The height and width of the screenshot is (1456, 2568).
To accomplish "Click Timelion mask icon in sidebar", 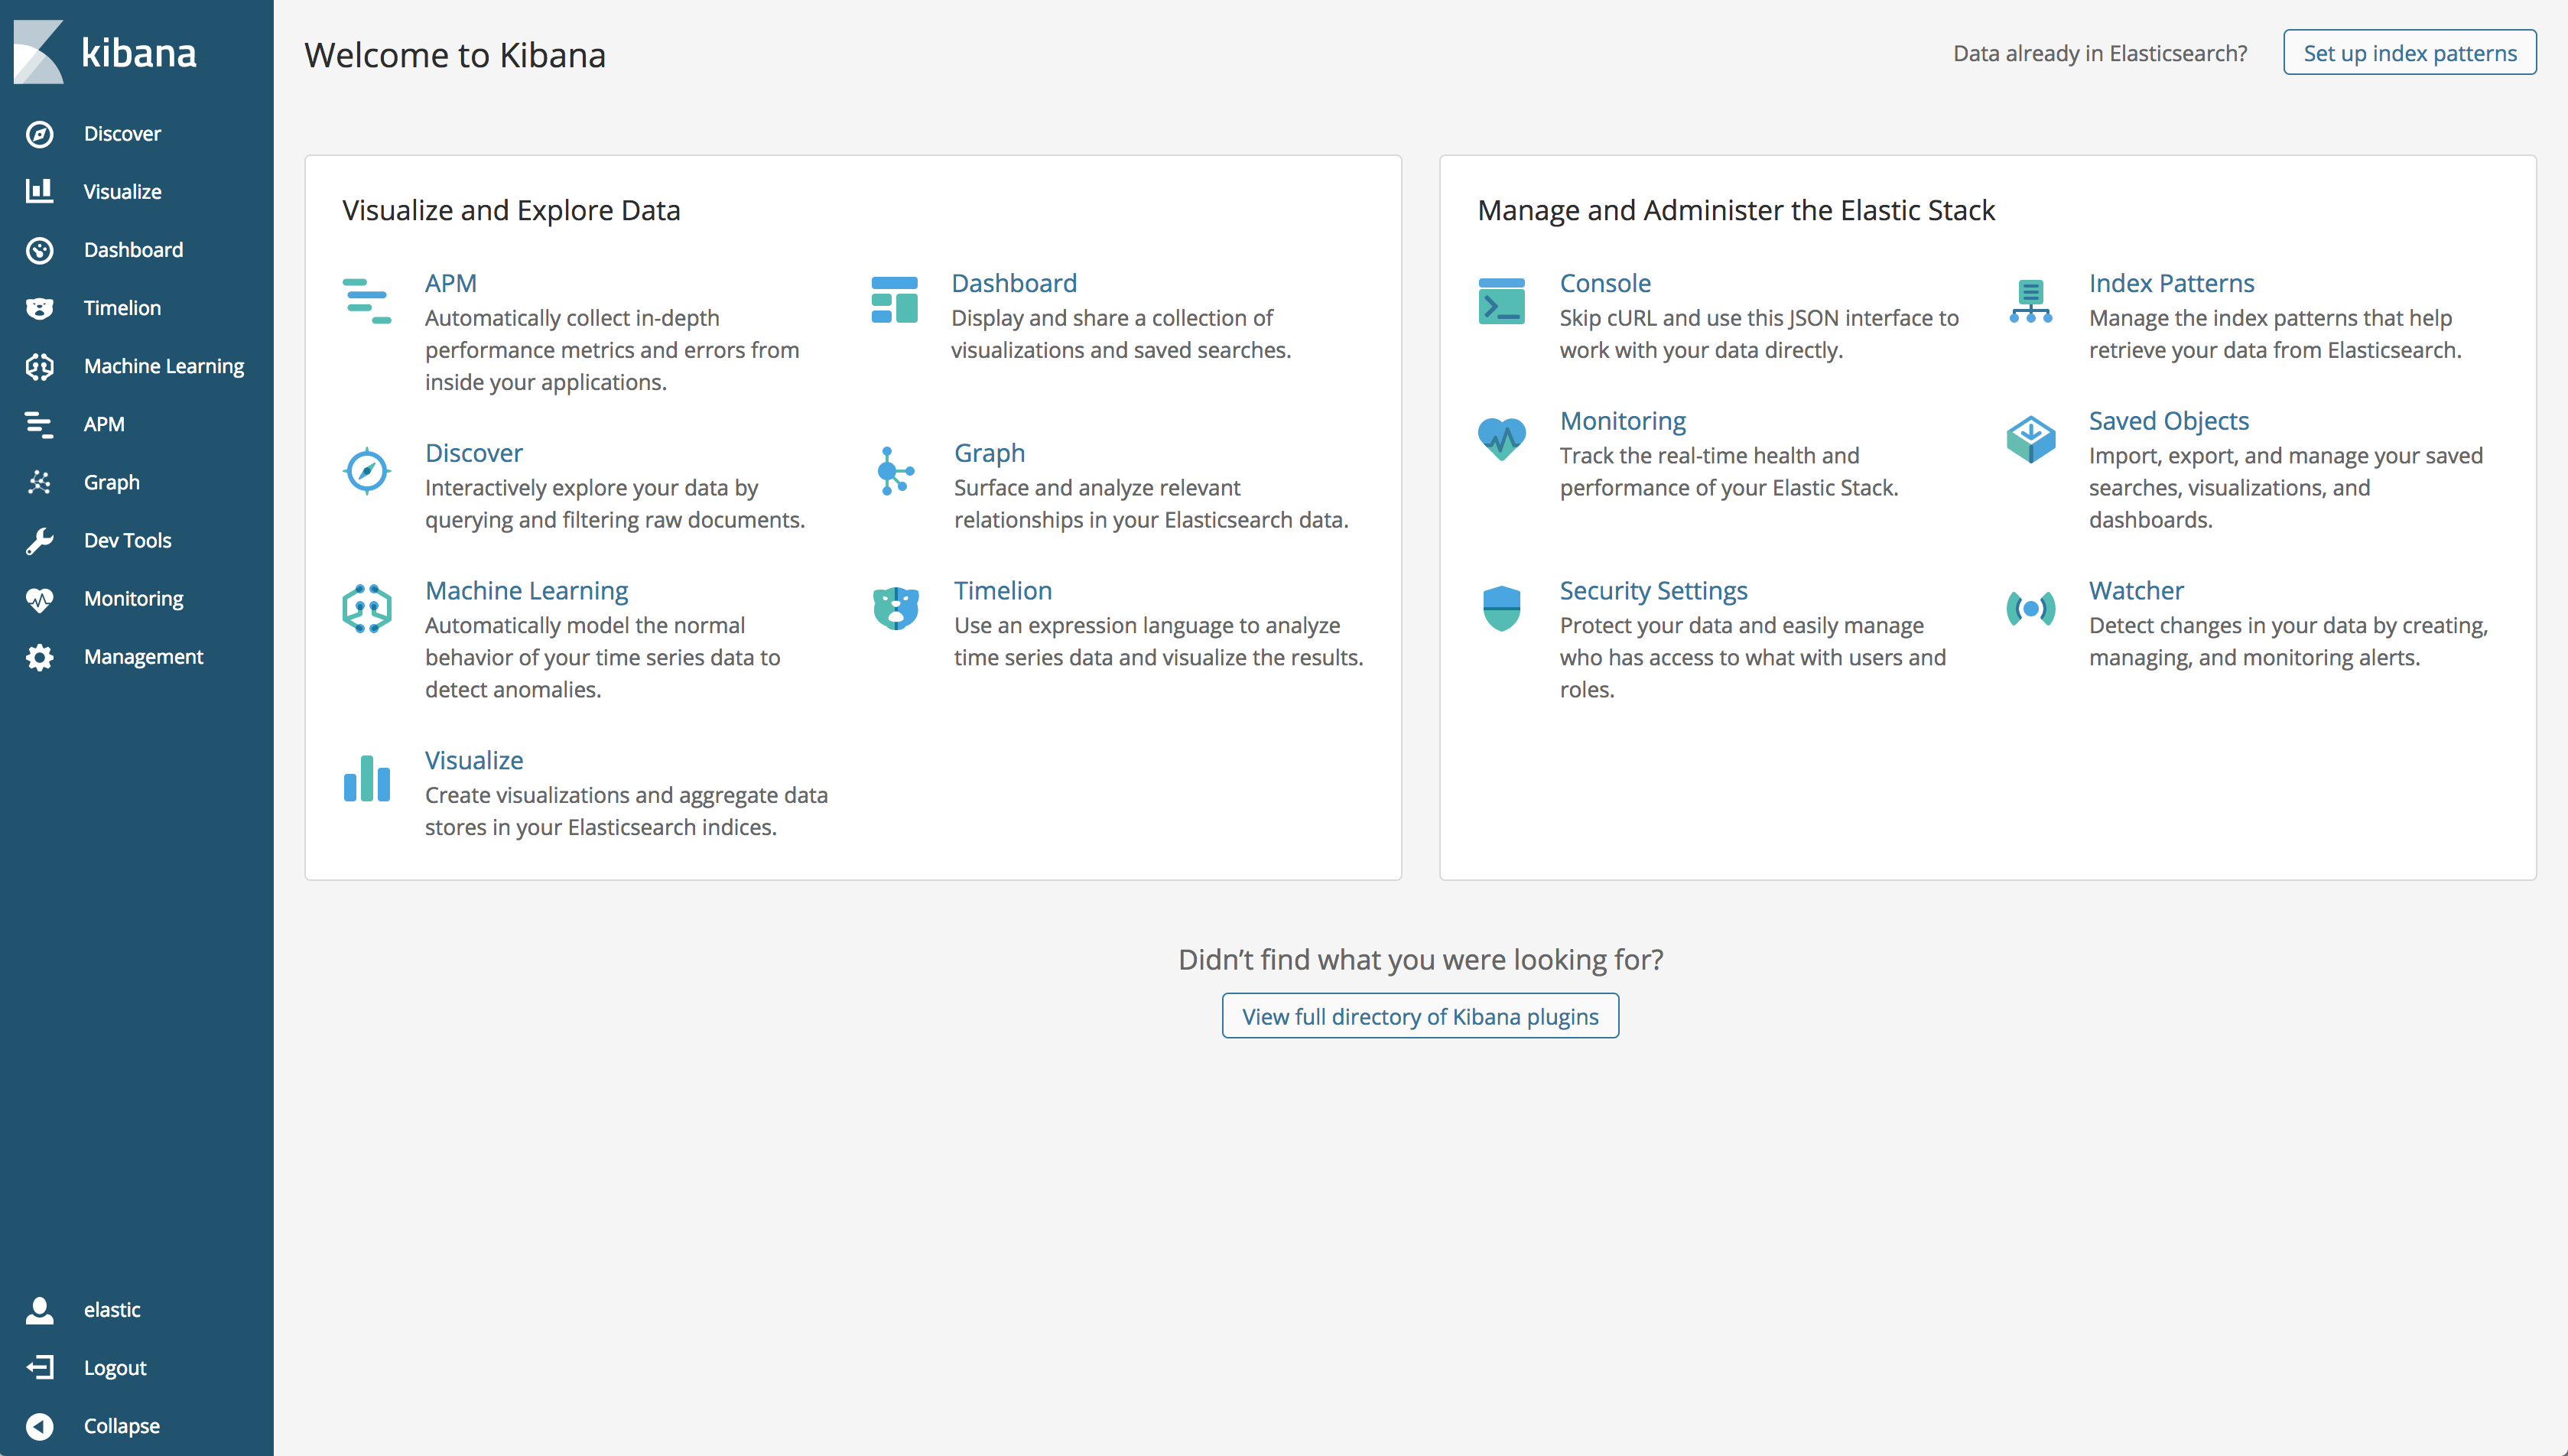I will tap(40, 308).
